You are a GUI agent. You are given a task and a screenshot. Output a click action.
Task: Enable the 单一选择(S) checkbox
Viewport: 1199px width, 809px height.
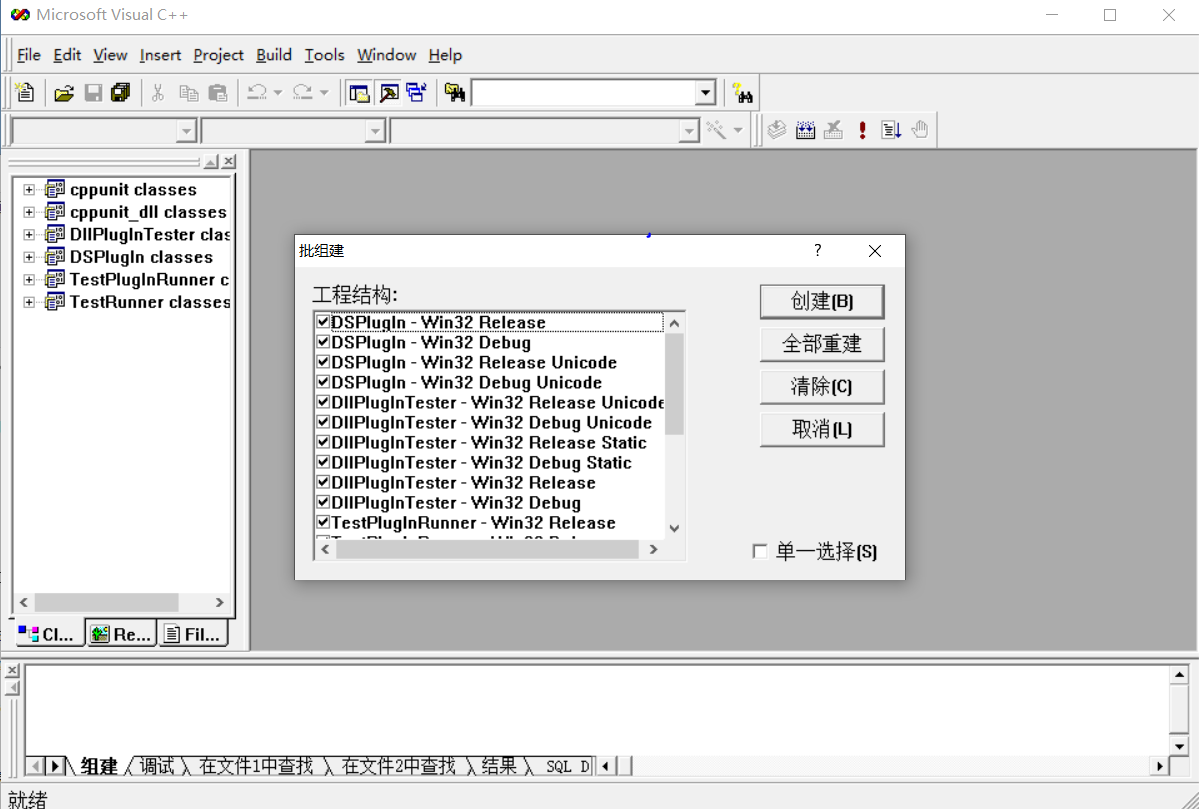click(760, 551)
